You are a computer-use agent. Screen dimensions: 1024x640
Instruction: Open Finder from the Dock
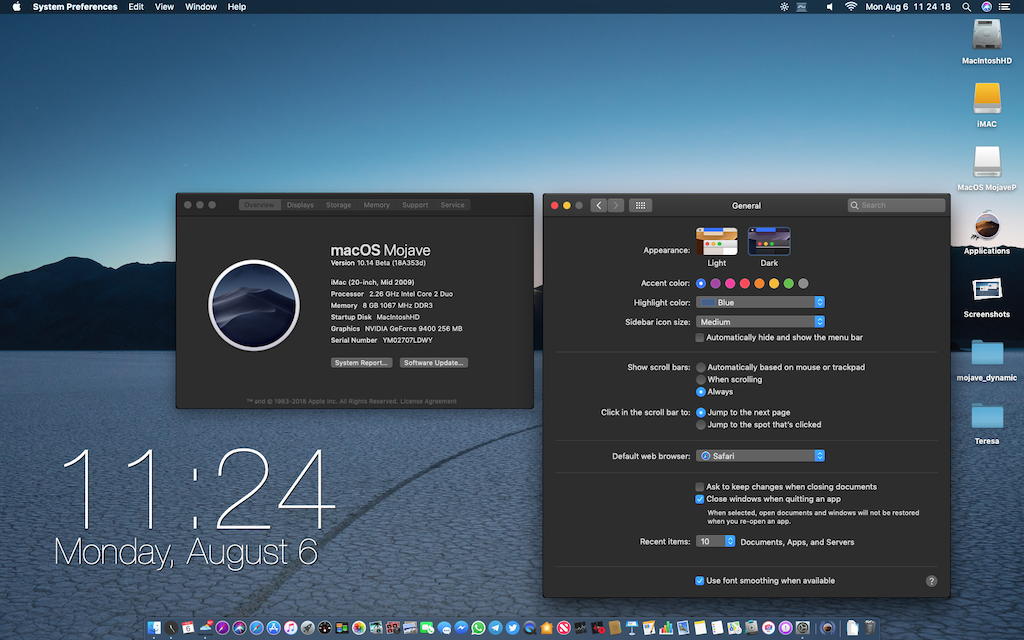154,628
